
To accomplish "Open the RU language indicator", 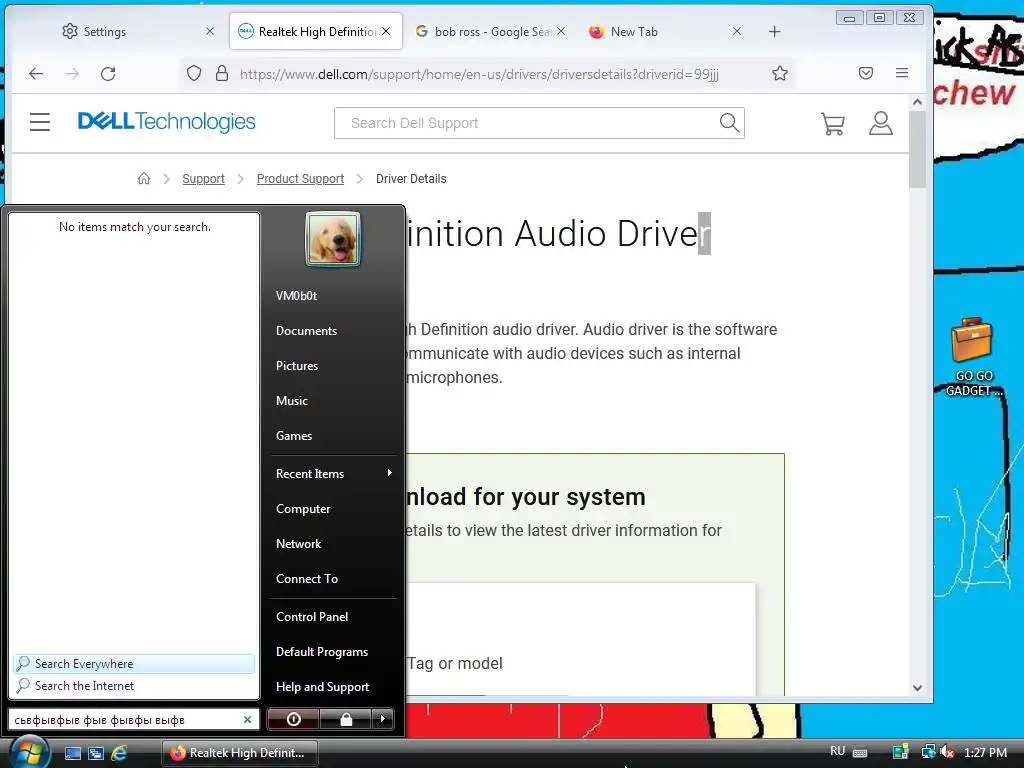I will pyautogui.click(x=837, y=752).
